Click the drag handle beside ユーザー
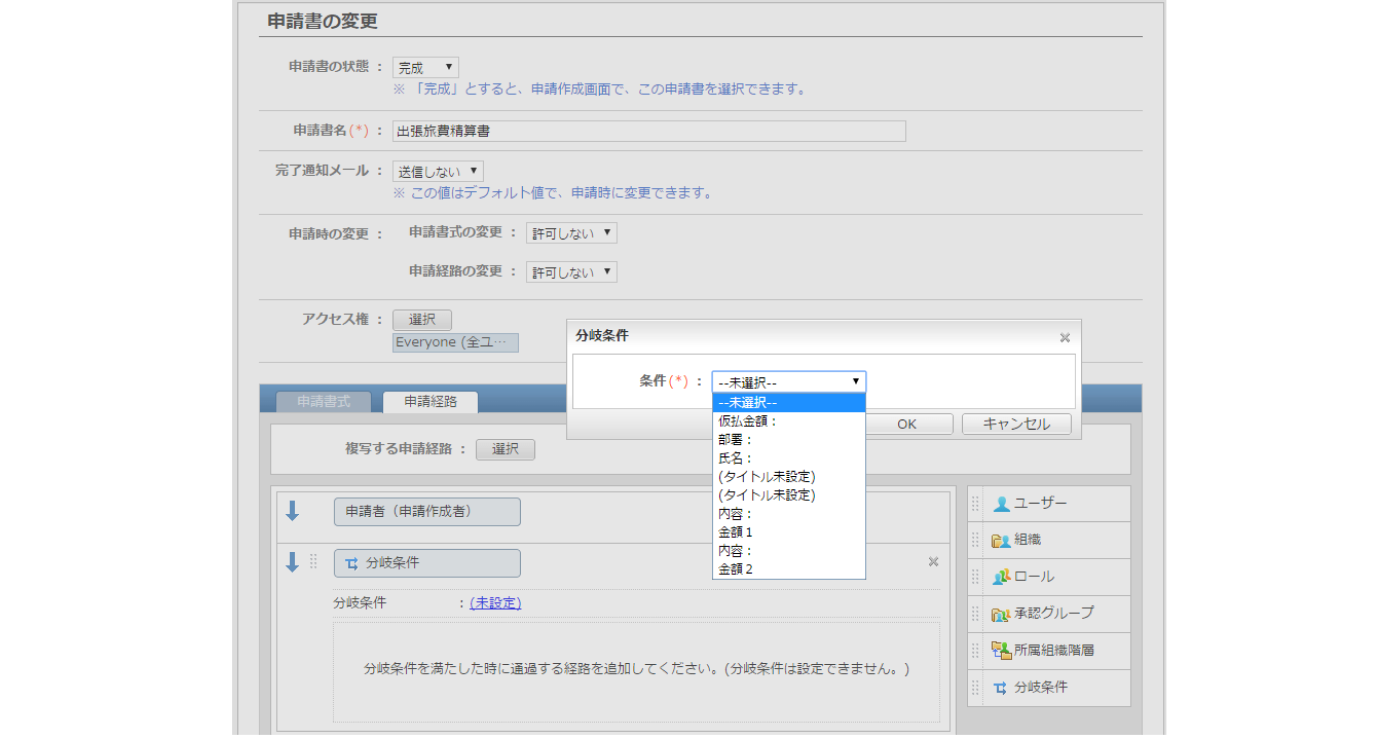This screenshot has height=736, width=1400. pos(976,504)
